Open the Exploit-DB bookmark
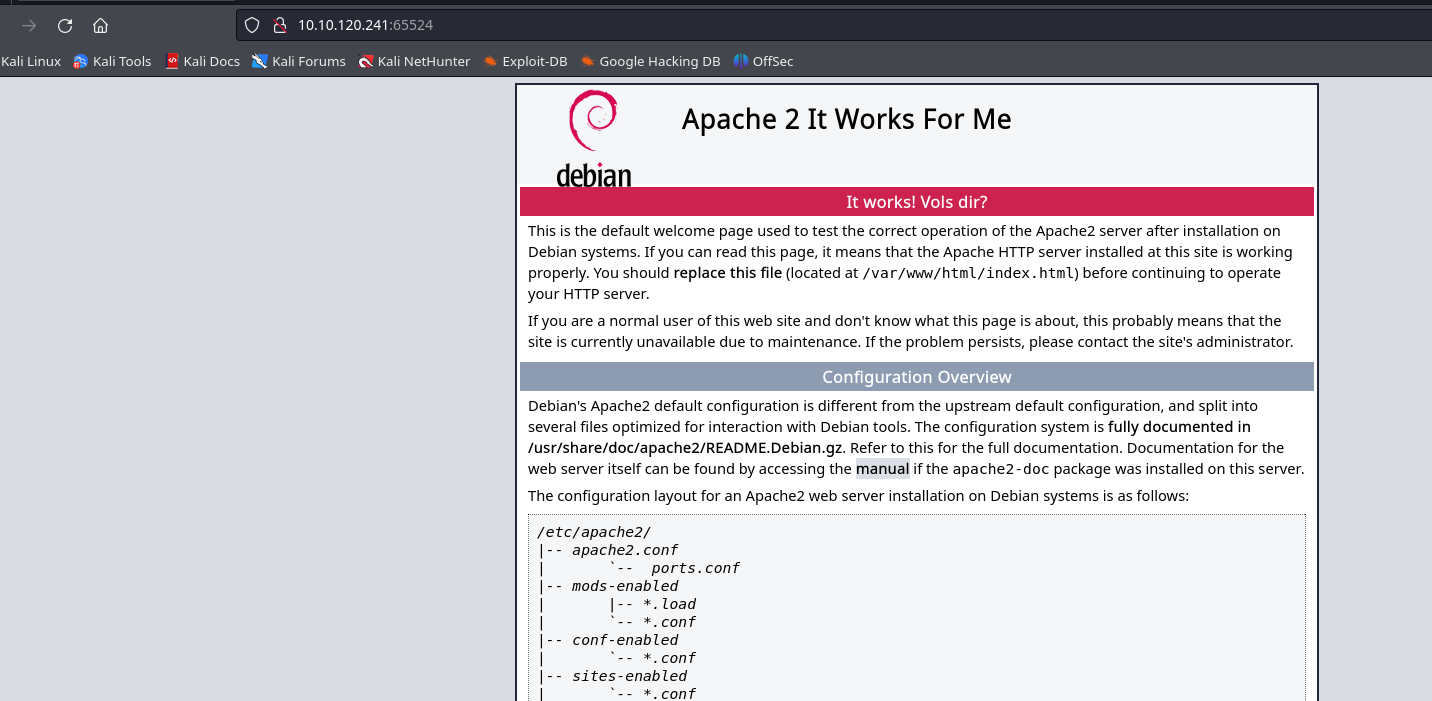The image size is (1432, 701). [x=525, y=61]
